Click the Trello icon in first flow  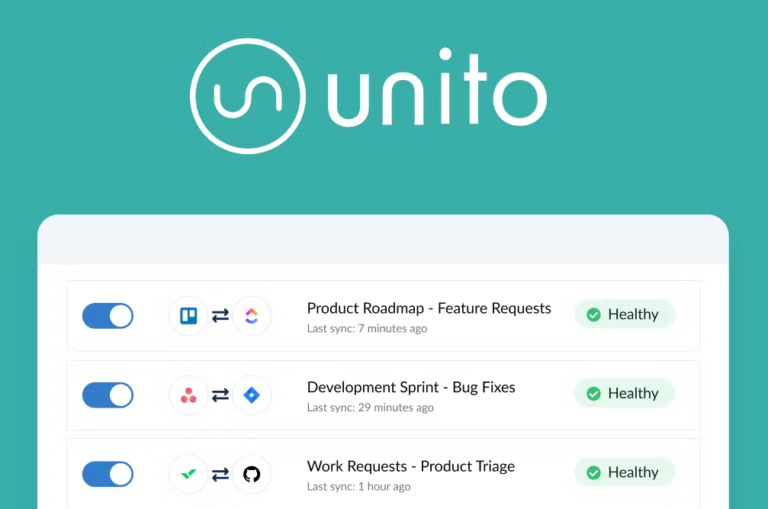click(189, 316)
